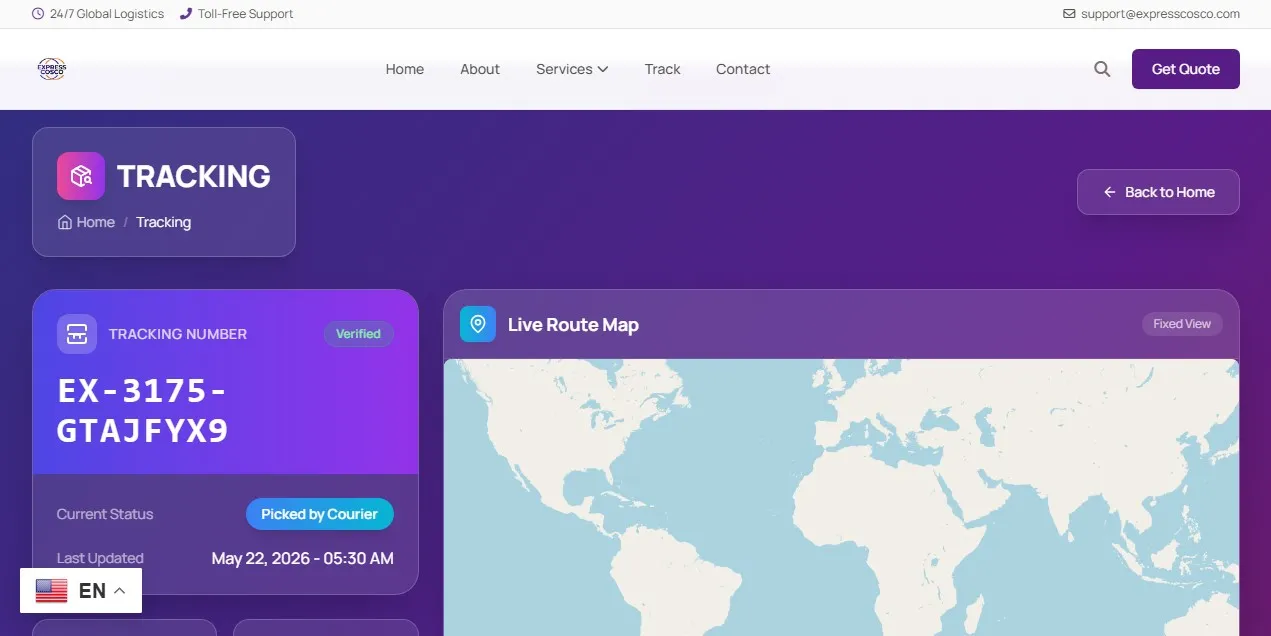Open the EN language selector chevron

120,590
